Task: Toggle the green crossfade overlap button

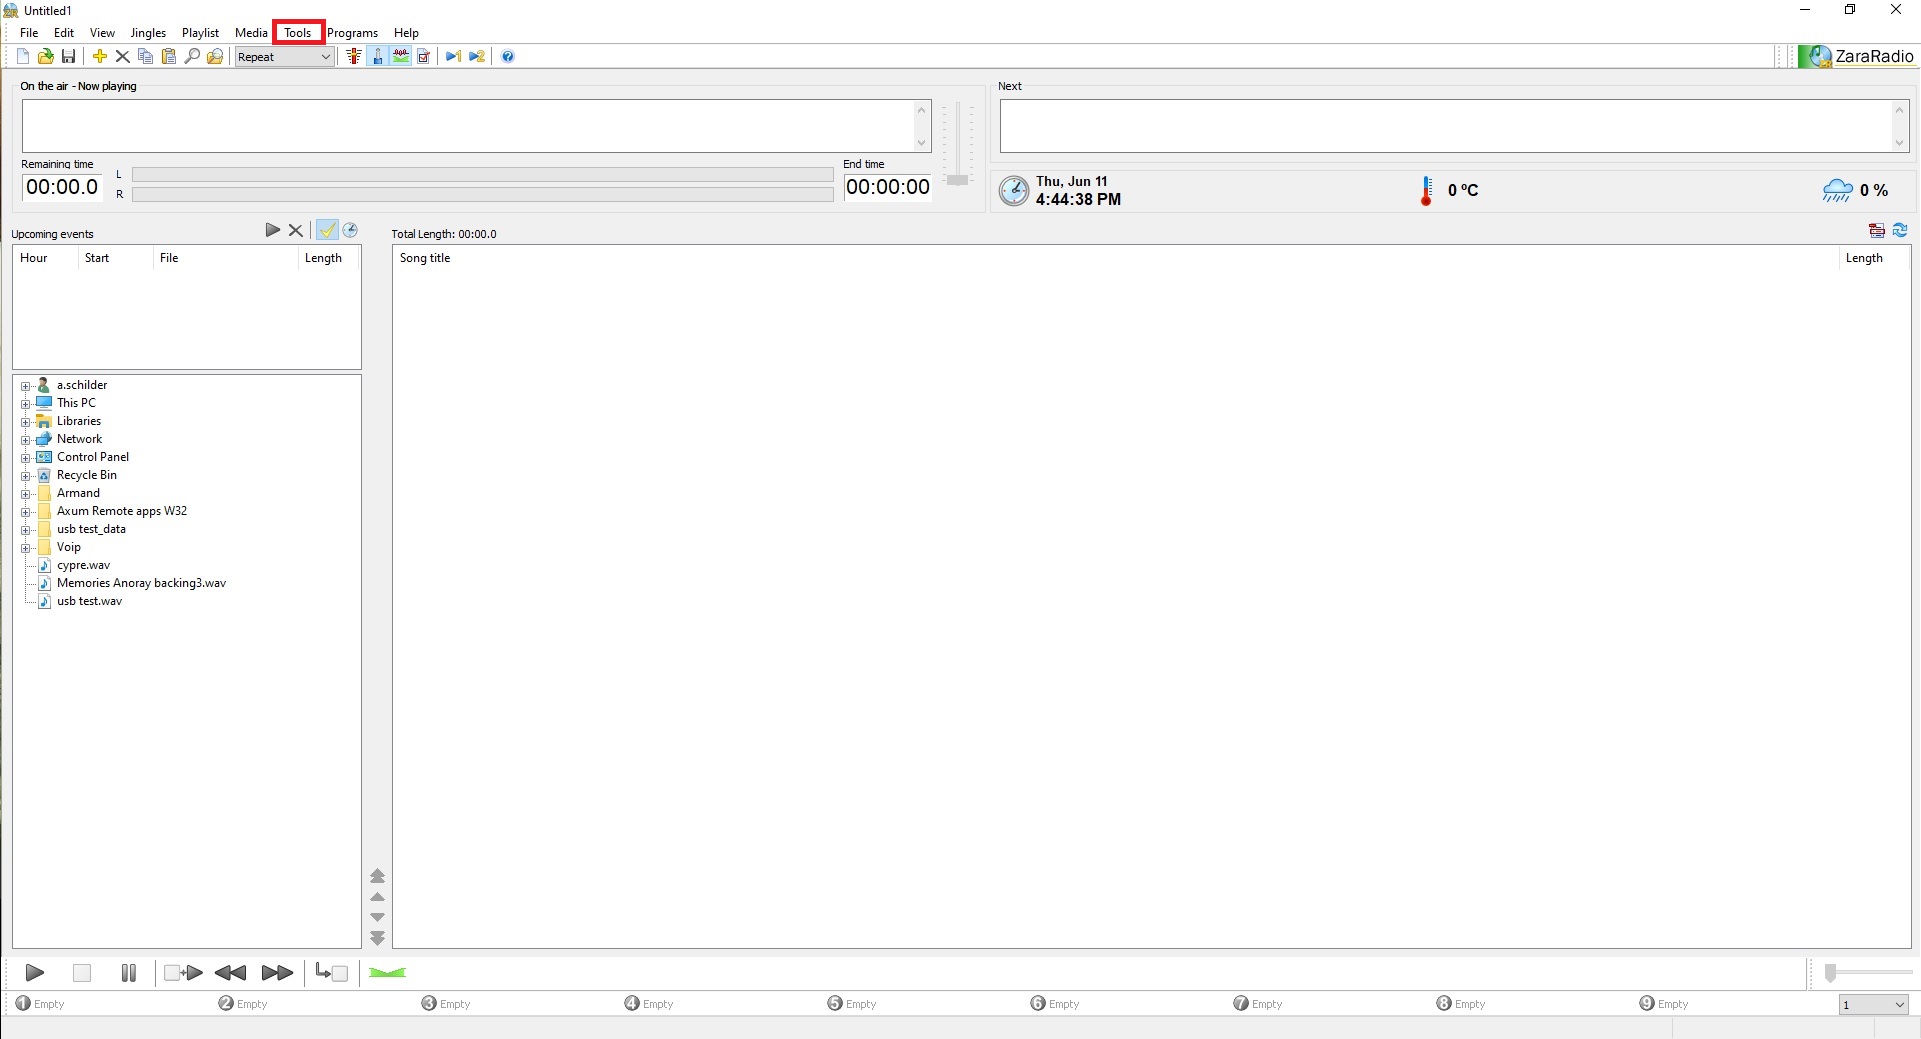Action: (387, 973)
